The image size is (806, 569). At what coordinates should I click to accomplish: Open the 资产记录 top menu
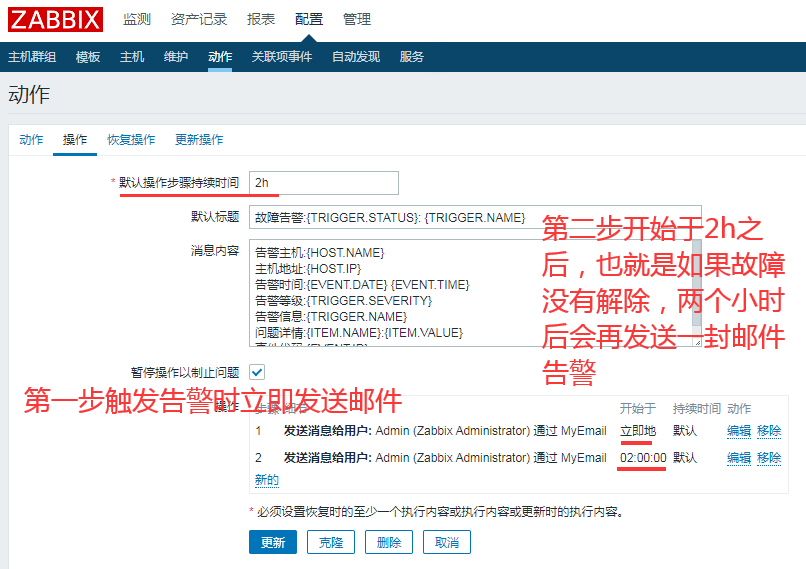point(199,20)
